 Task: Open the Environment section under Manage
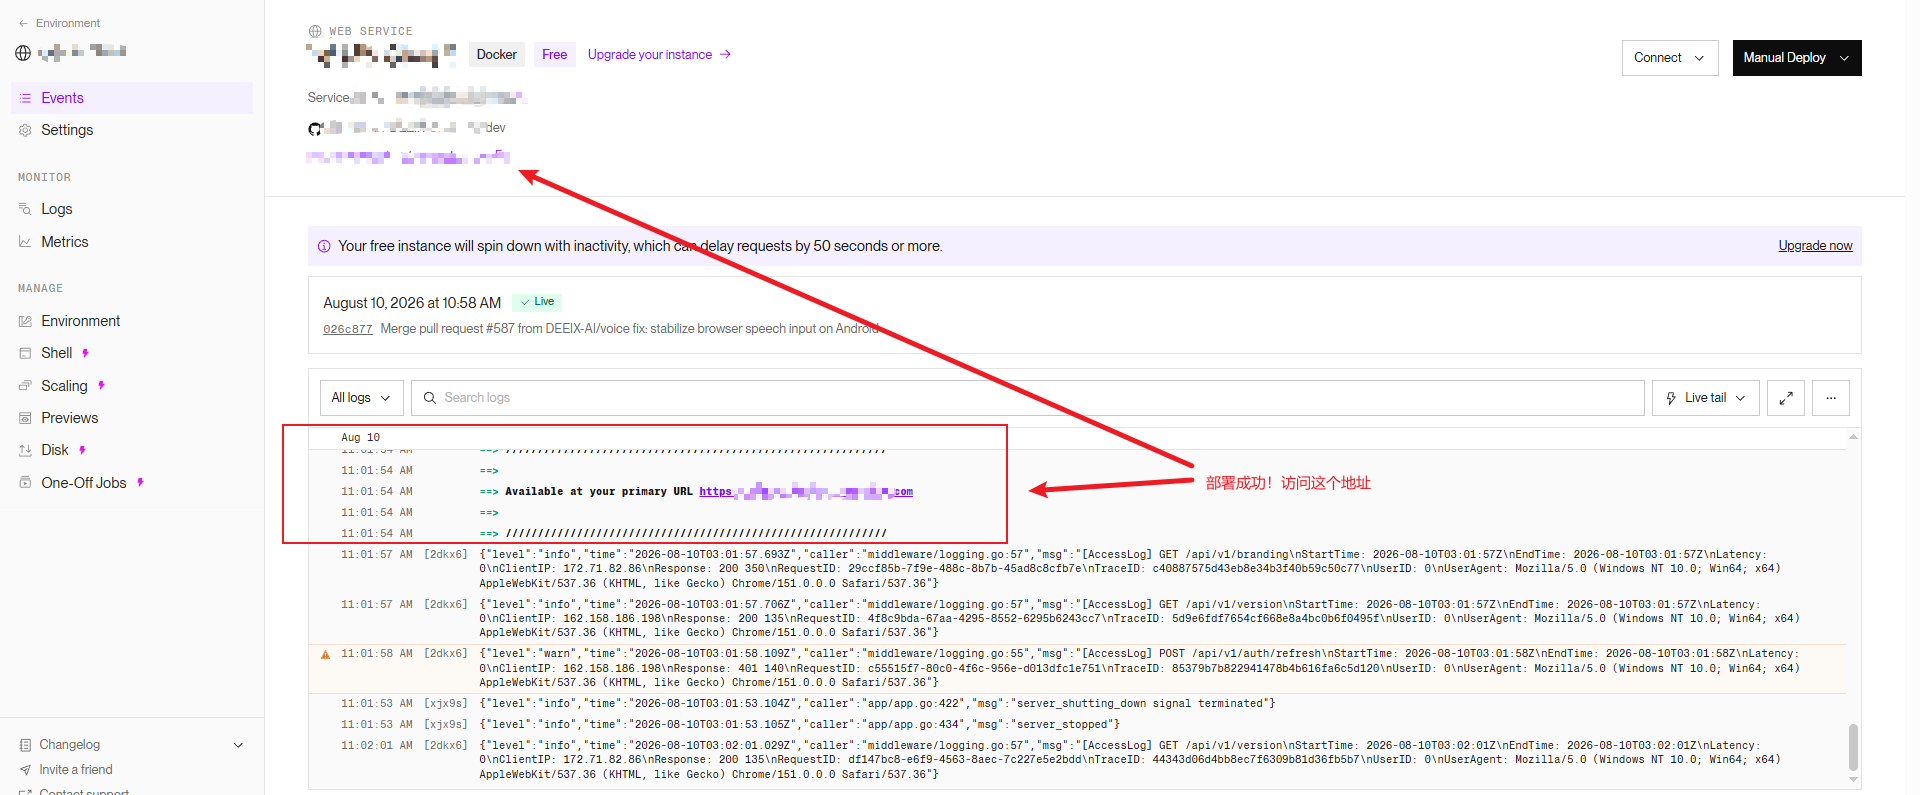[x=80, y=321]
